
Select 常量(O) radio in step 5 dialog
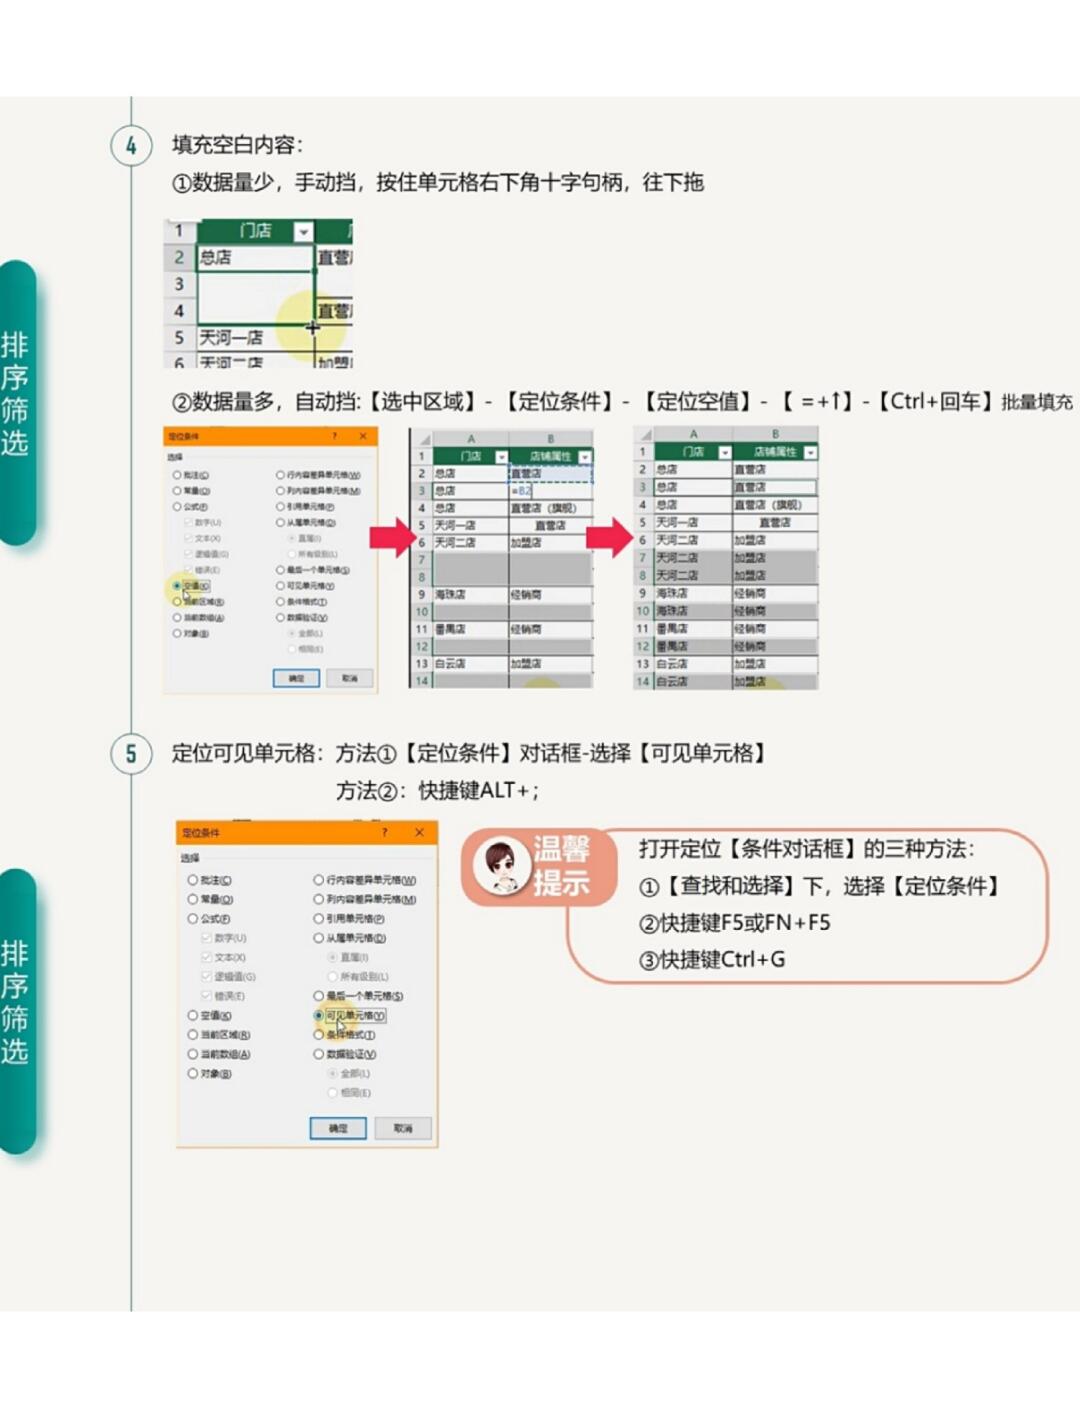[x=193, y=899]
